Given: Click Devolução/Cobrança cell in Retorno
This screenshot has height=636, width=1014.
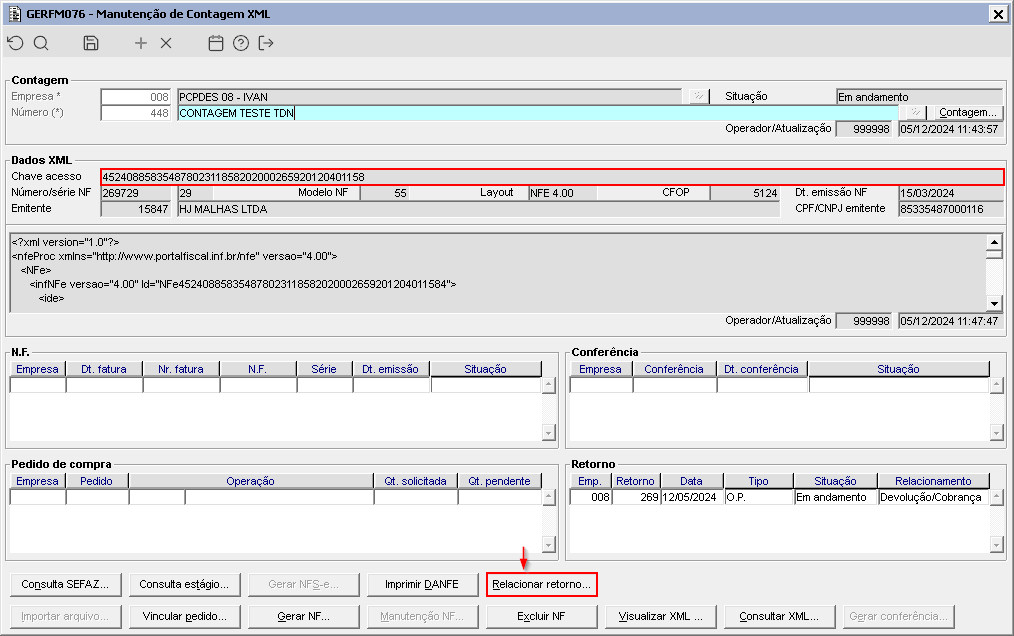Looking at the screenshot, I should pos(934,498).
